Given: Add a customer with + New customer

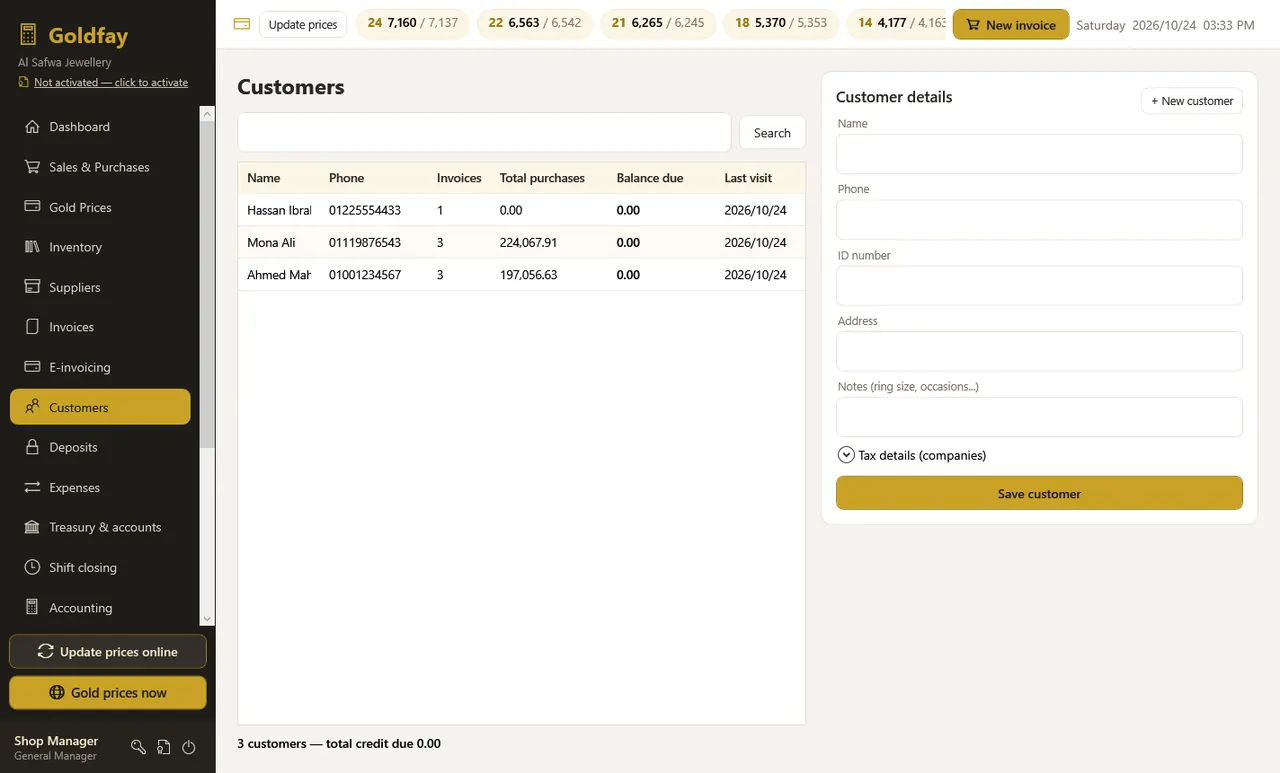Looking at the screenshot, I should click(1192, 101).
